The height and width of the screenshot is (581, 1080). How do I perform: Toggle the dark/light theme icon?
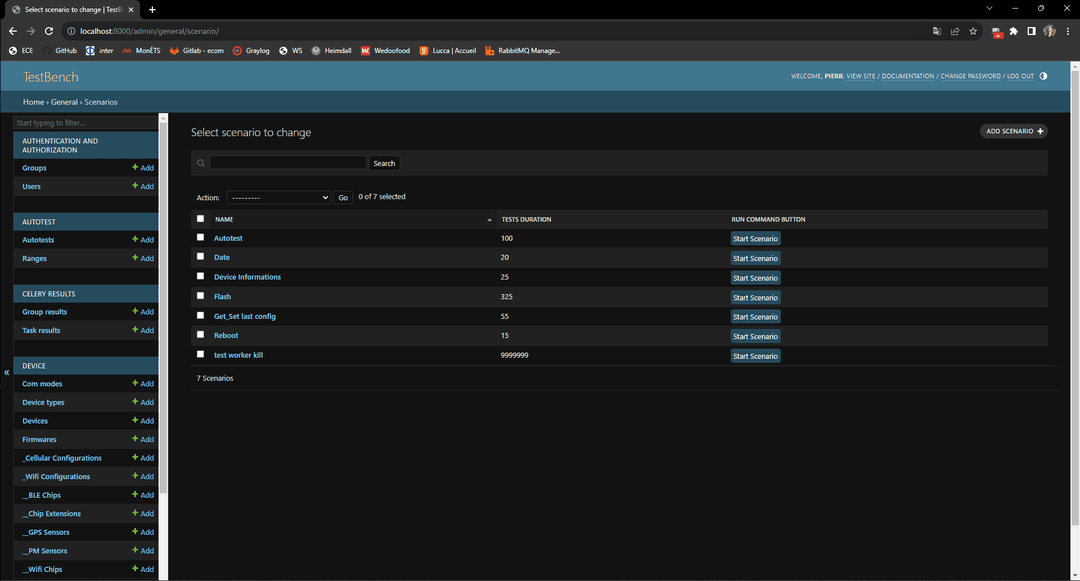tap(1043, 76)
